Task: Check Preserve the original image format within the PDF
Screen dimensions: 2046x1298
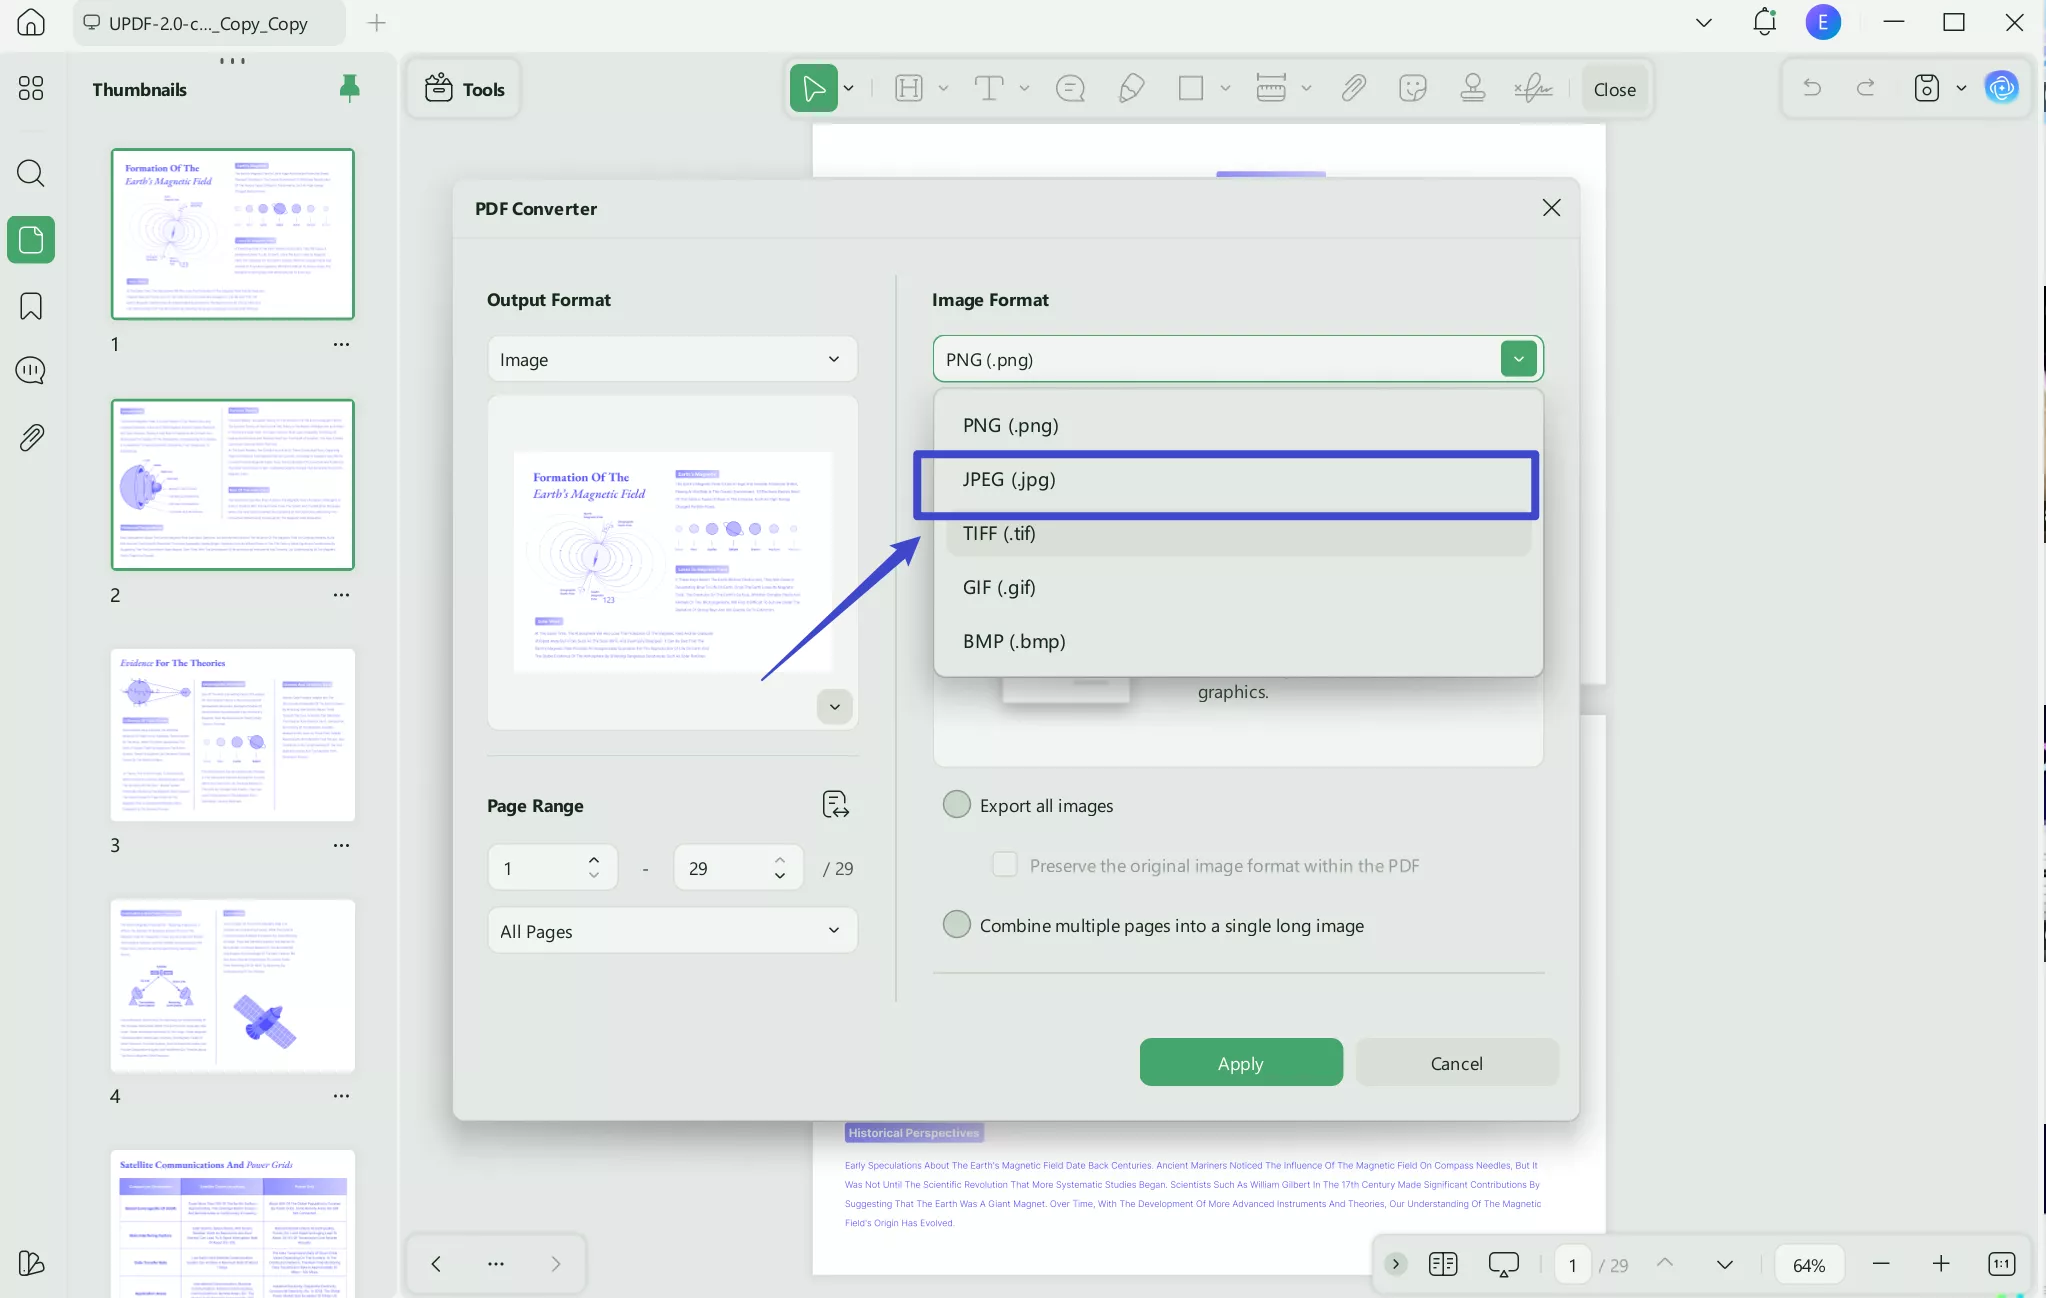Action: coord(1004,864)
